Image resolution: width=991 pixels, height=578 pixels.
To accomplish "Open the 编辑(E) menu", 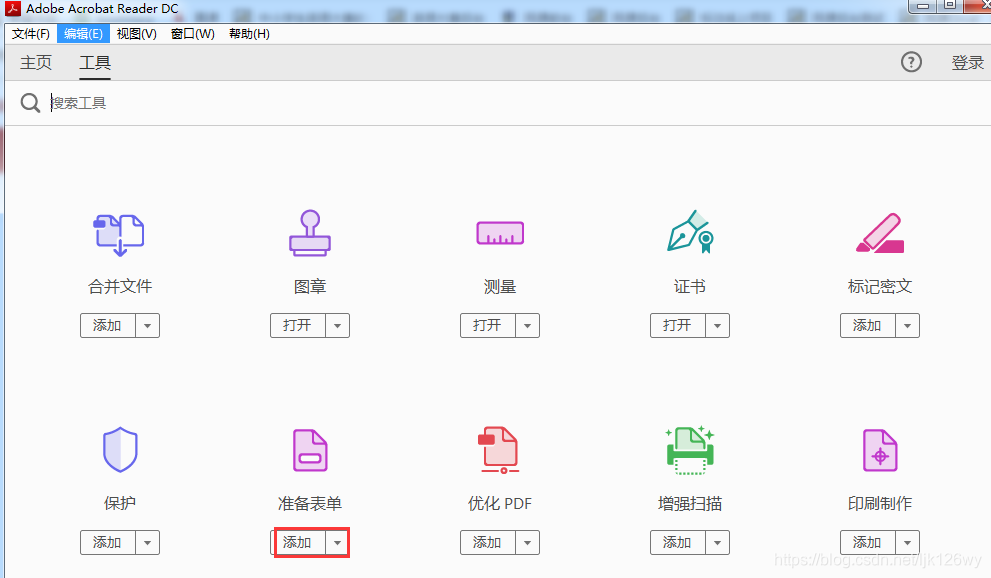I will click(x=83, y=33).
